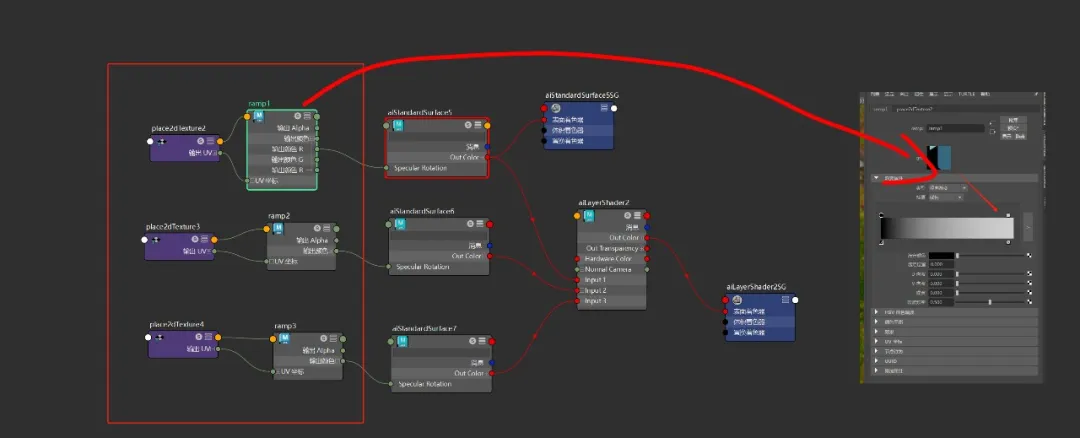The height and width of the screenshot is (438, 1080).
Task: Click the > button right of ramp gradient
Action: coord(1028,227)
